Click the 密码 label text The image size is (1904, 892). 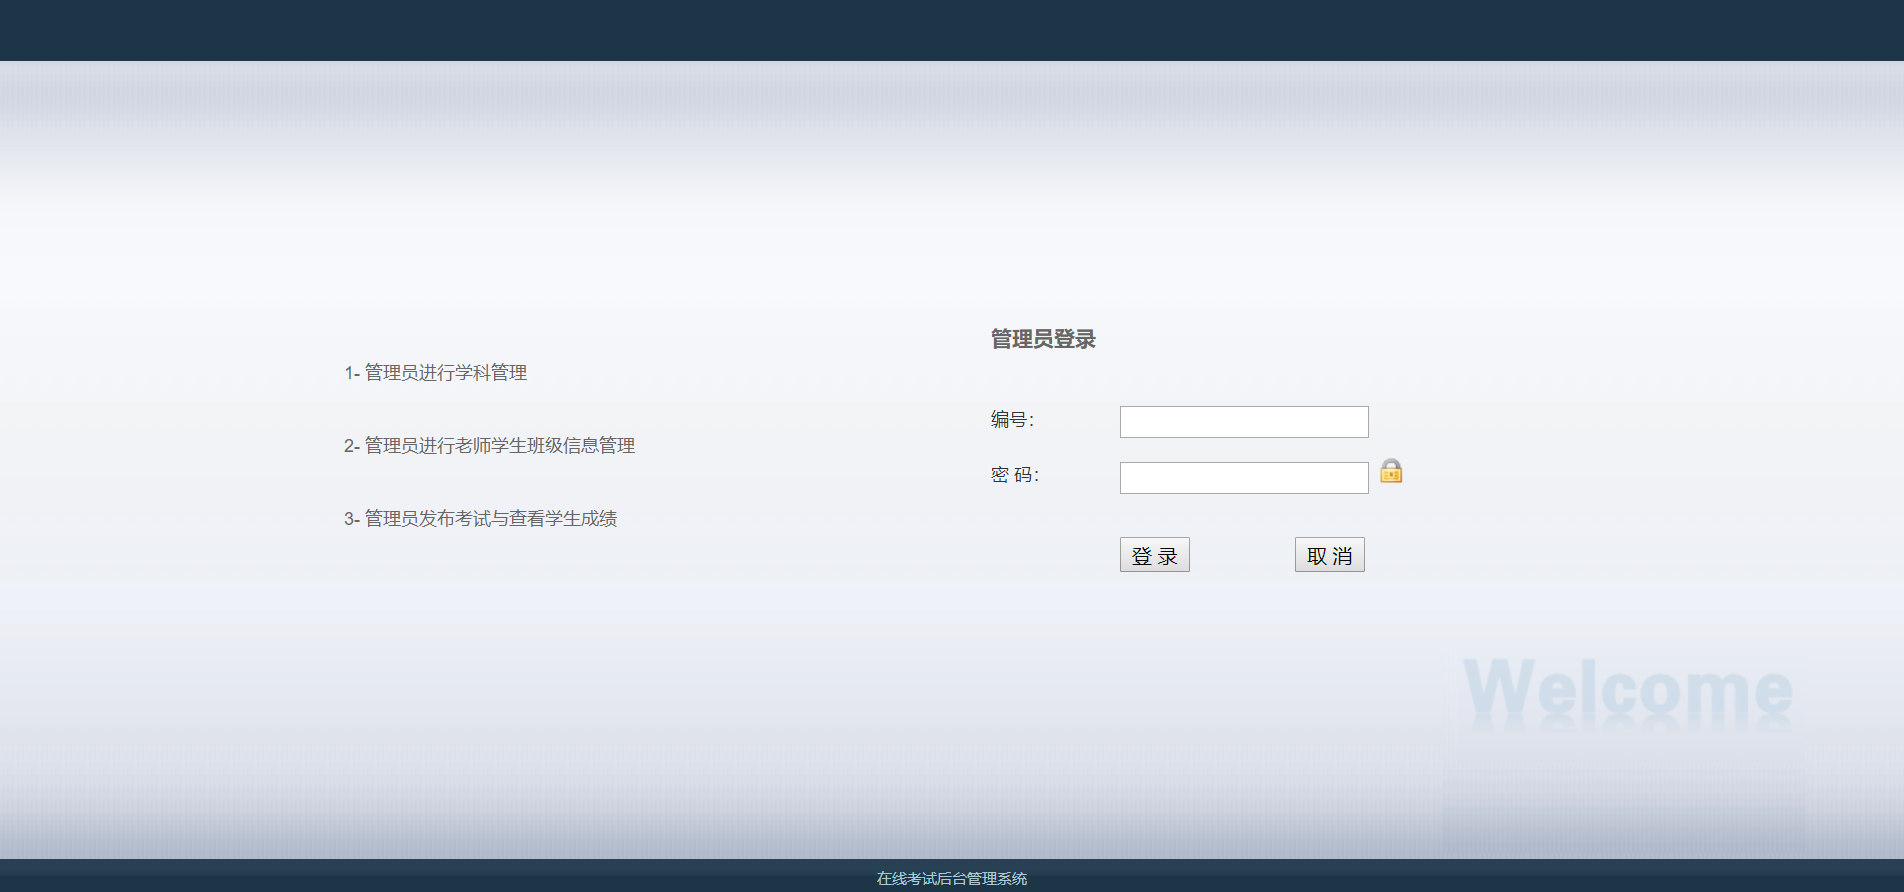point(1015,475)
